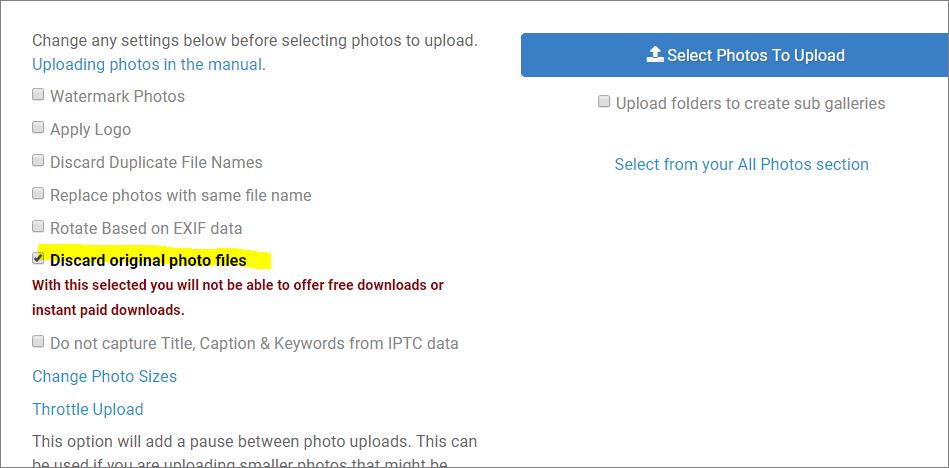The width and height of the screenshot is (949, 468).
Task: Click the upload arrow icon on blue button
Action: (655, 55)
